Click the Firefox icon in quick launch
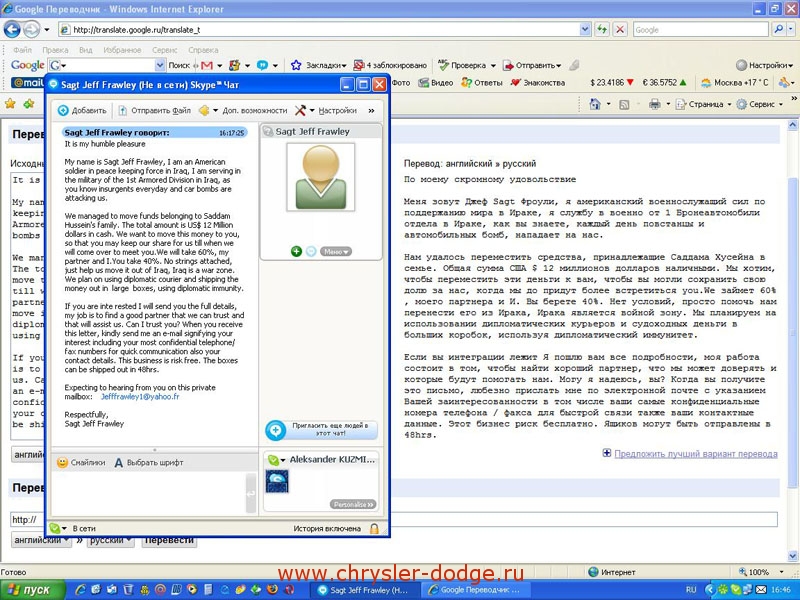The height and width of the screenshot is (600, 800). [272, 590]
